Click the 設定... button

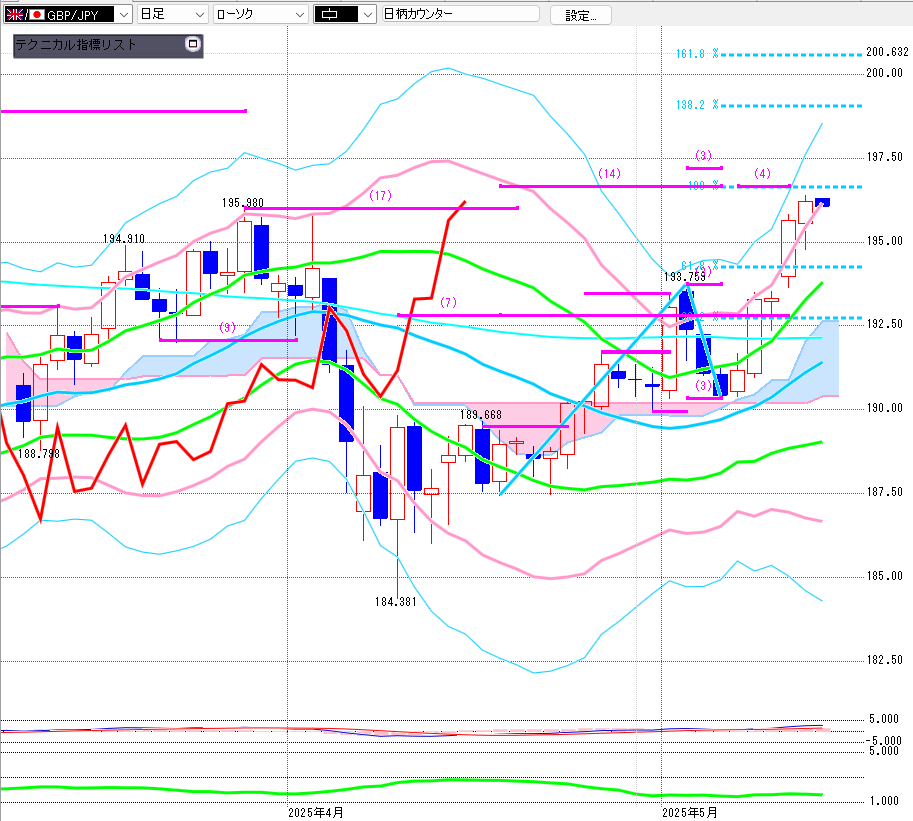(581, 15)
